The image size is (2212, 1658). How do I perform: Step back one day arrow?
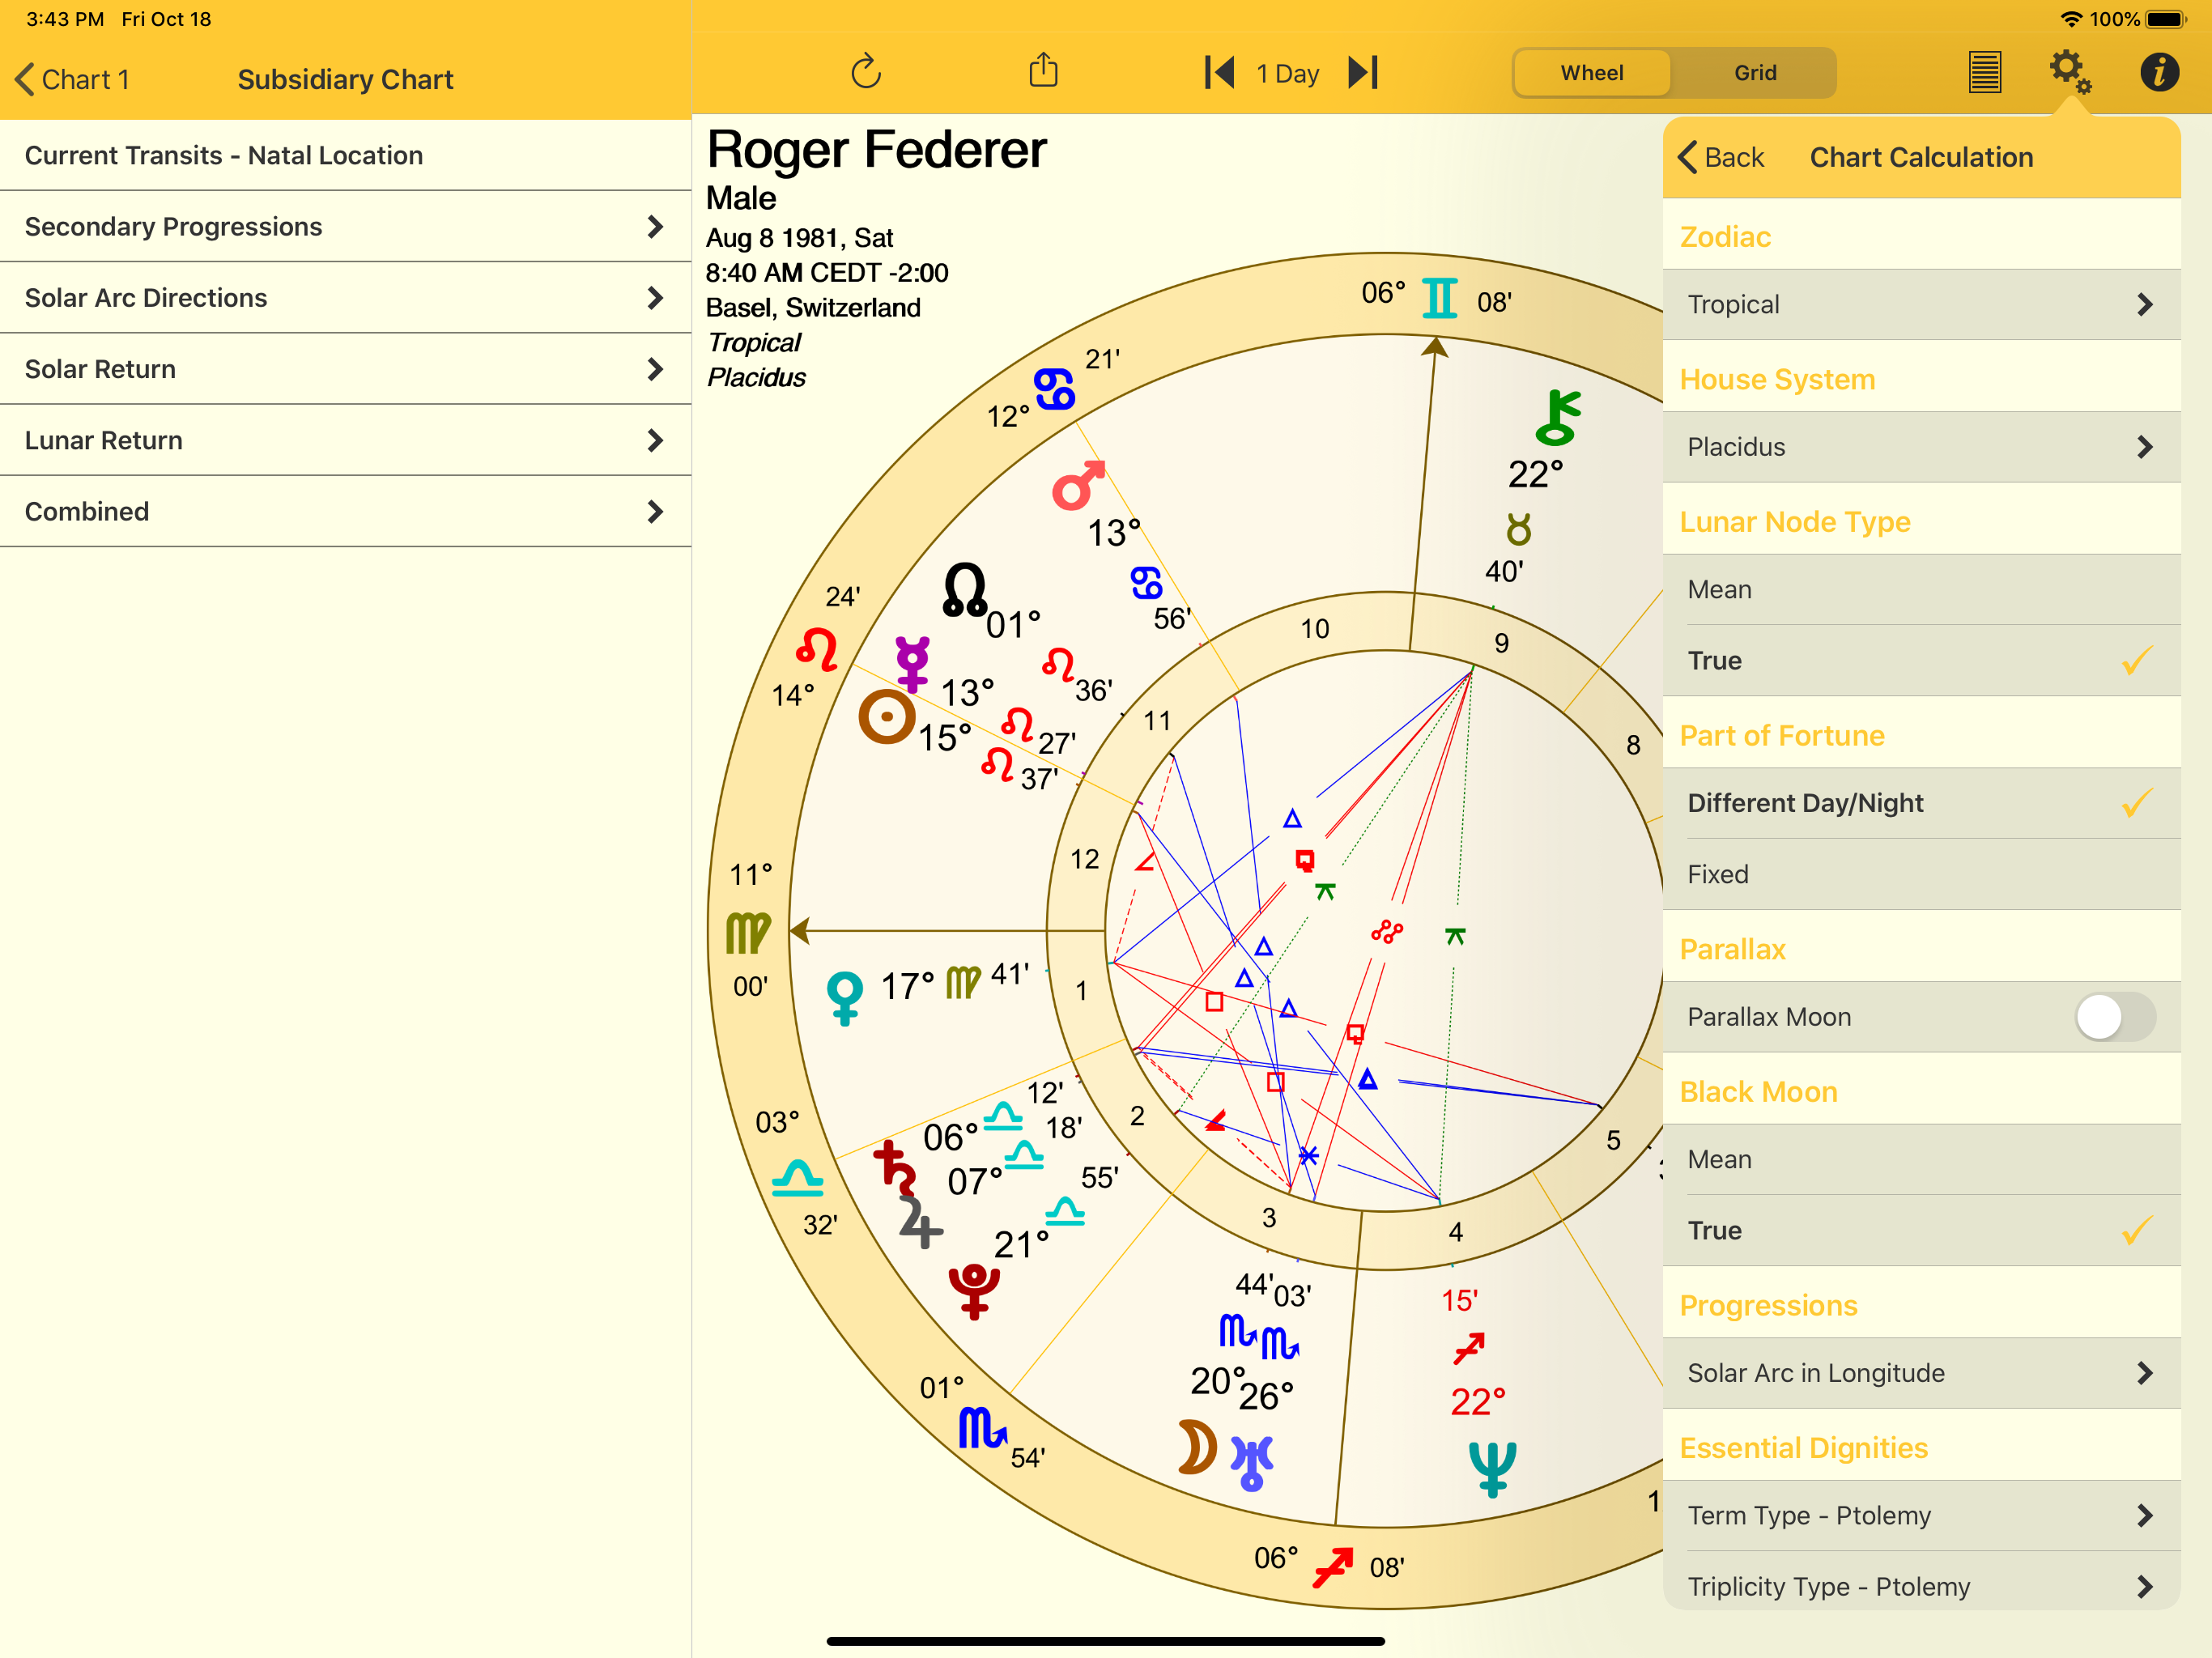(x=1219, y=72)
